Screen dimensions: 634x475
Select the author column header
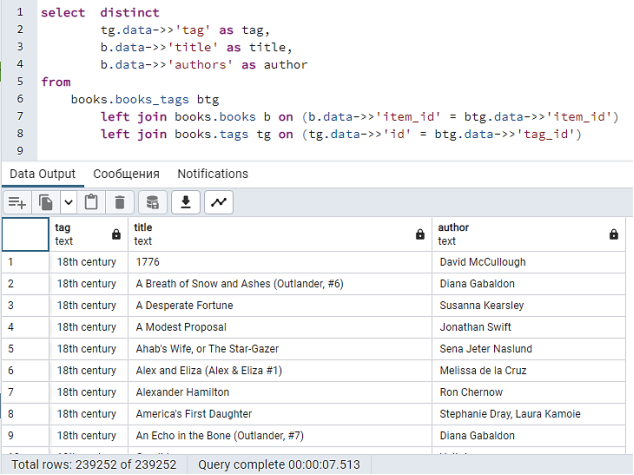(528, 234)
